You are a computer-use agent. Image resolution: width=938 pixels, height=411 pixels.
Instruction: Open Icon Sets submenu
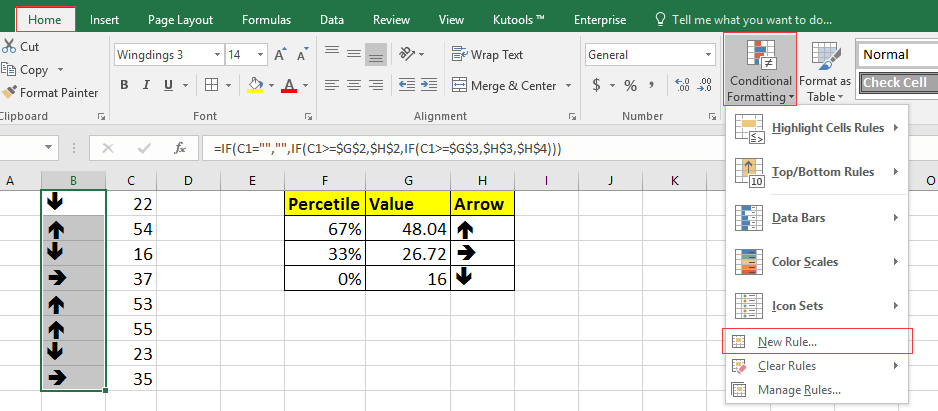818,306
